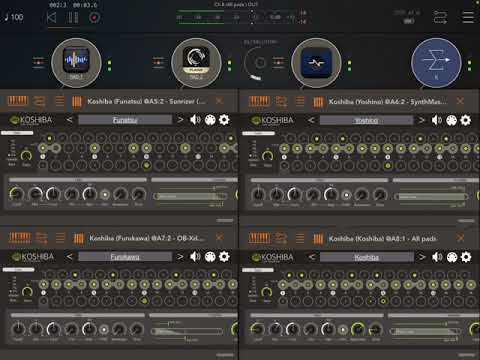Toggle first main-row step in Furukawa sequencer

pos(44,284)
